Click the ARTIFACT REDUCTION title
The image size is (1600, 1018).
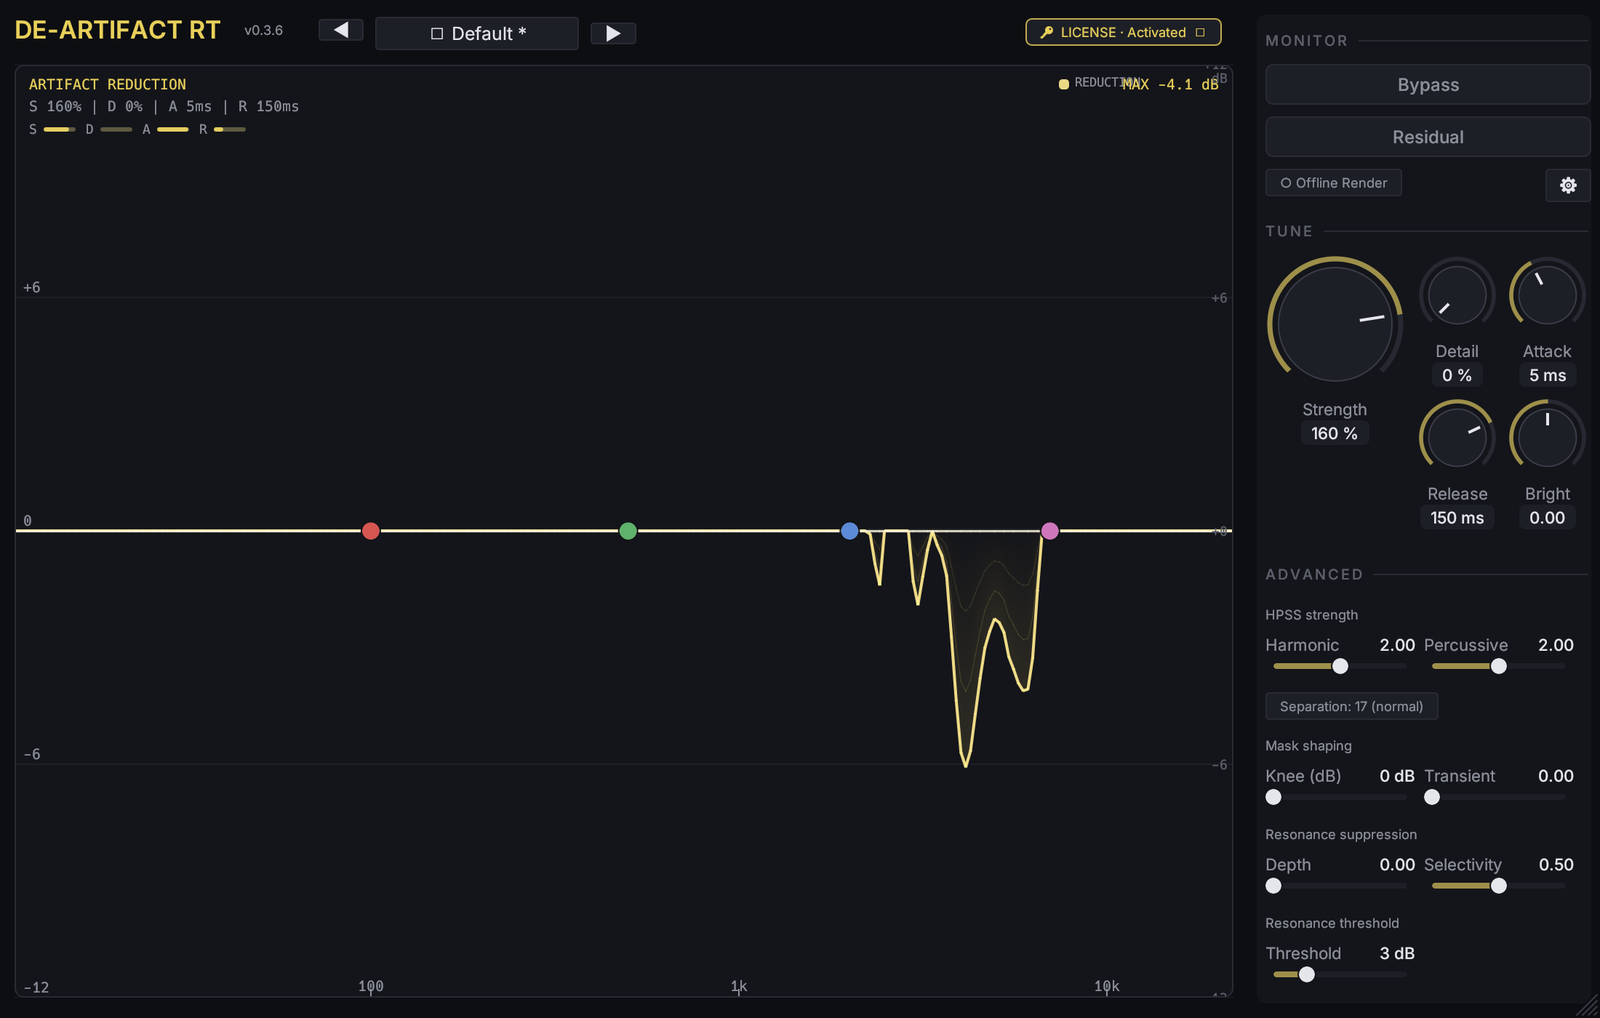click(107, 85)
